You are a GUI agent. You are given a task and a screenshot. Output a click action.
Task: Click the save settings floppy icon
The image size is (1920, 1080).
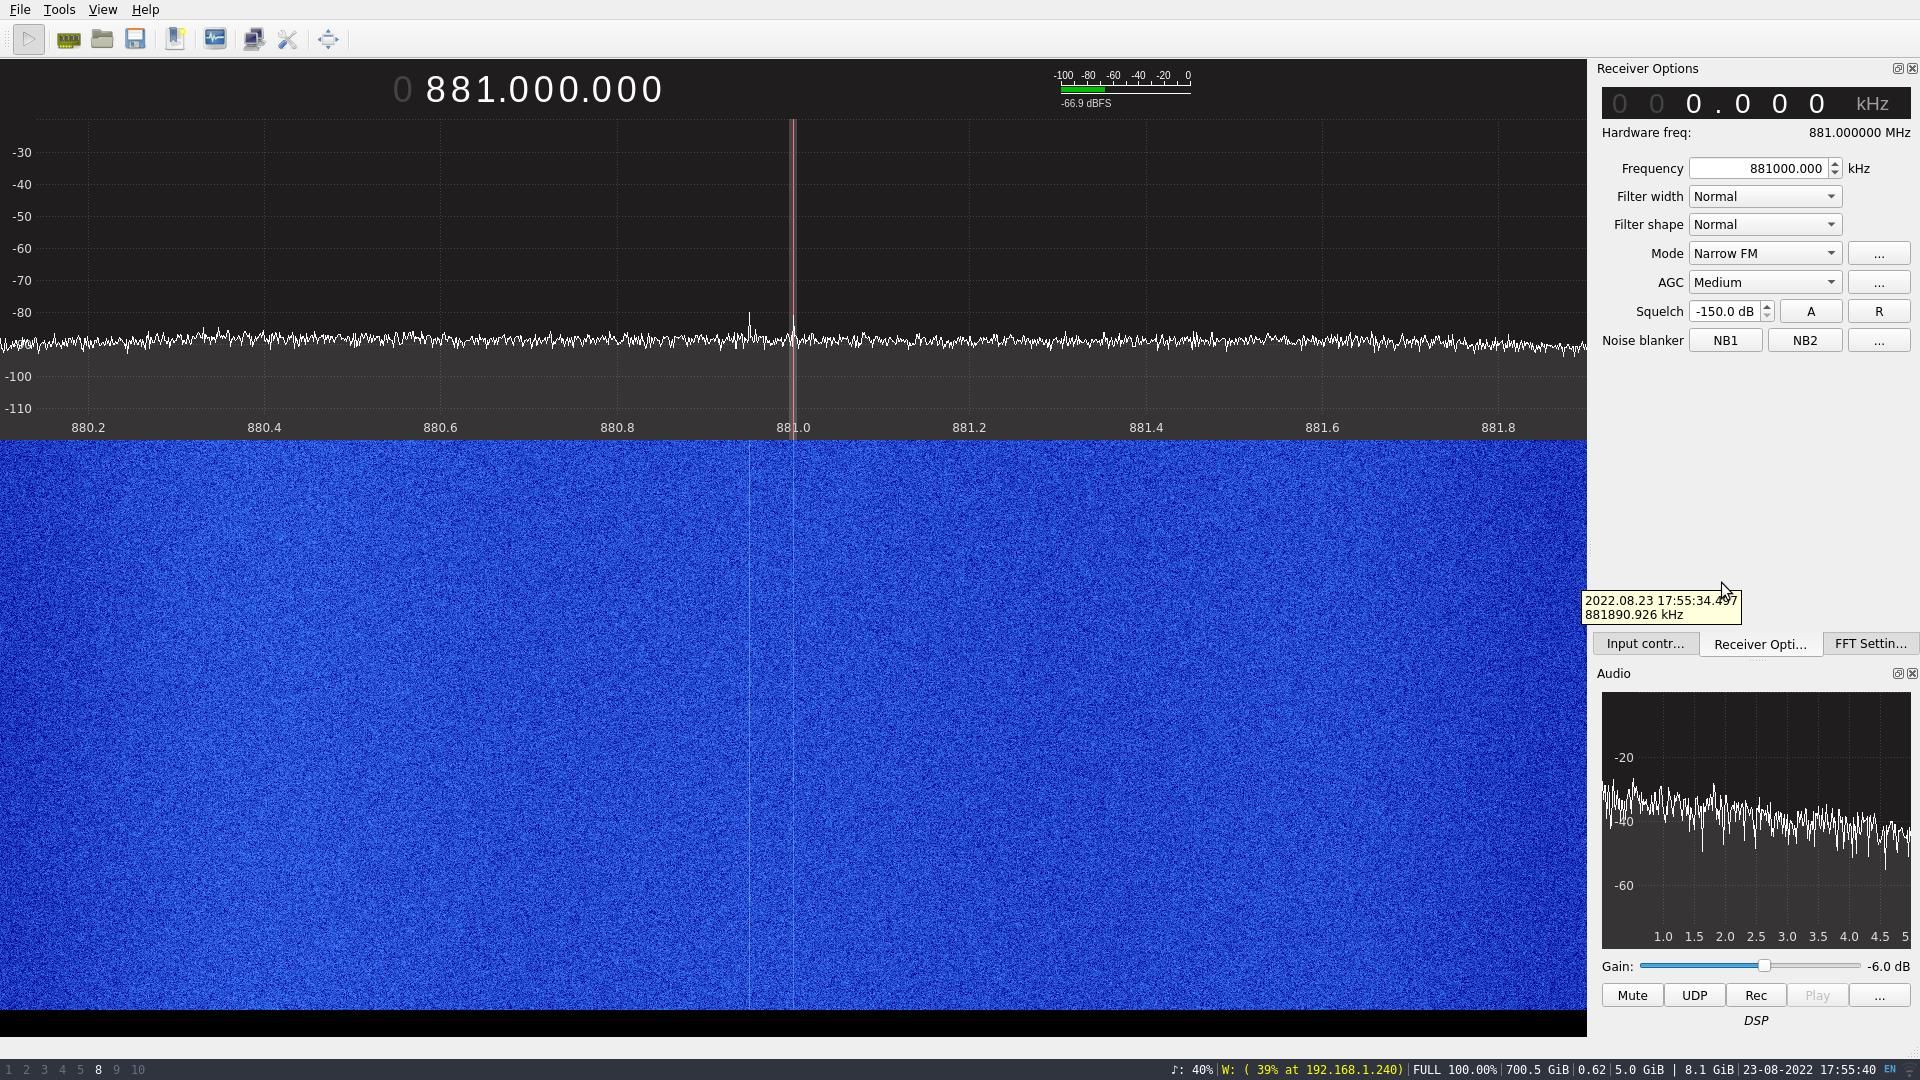click(135, 40)
